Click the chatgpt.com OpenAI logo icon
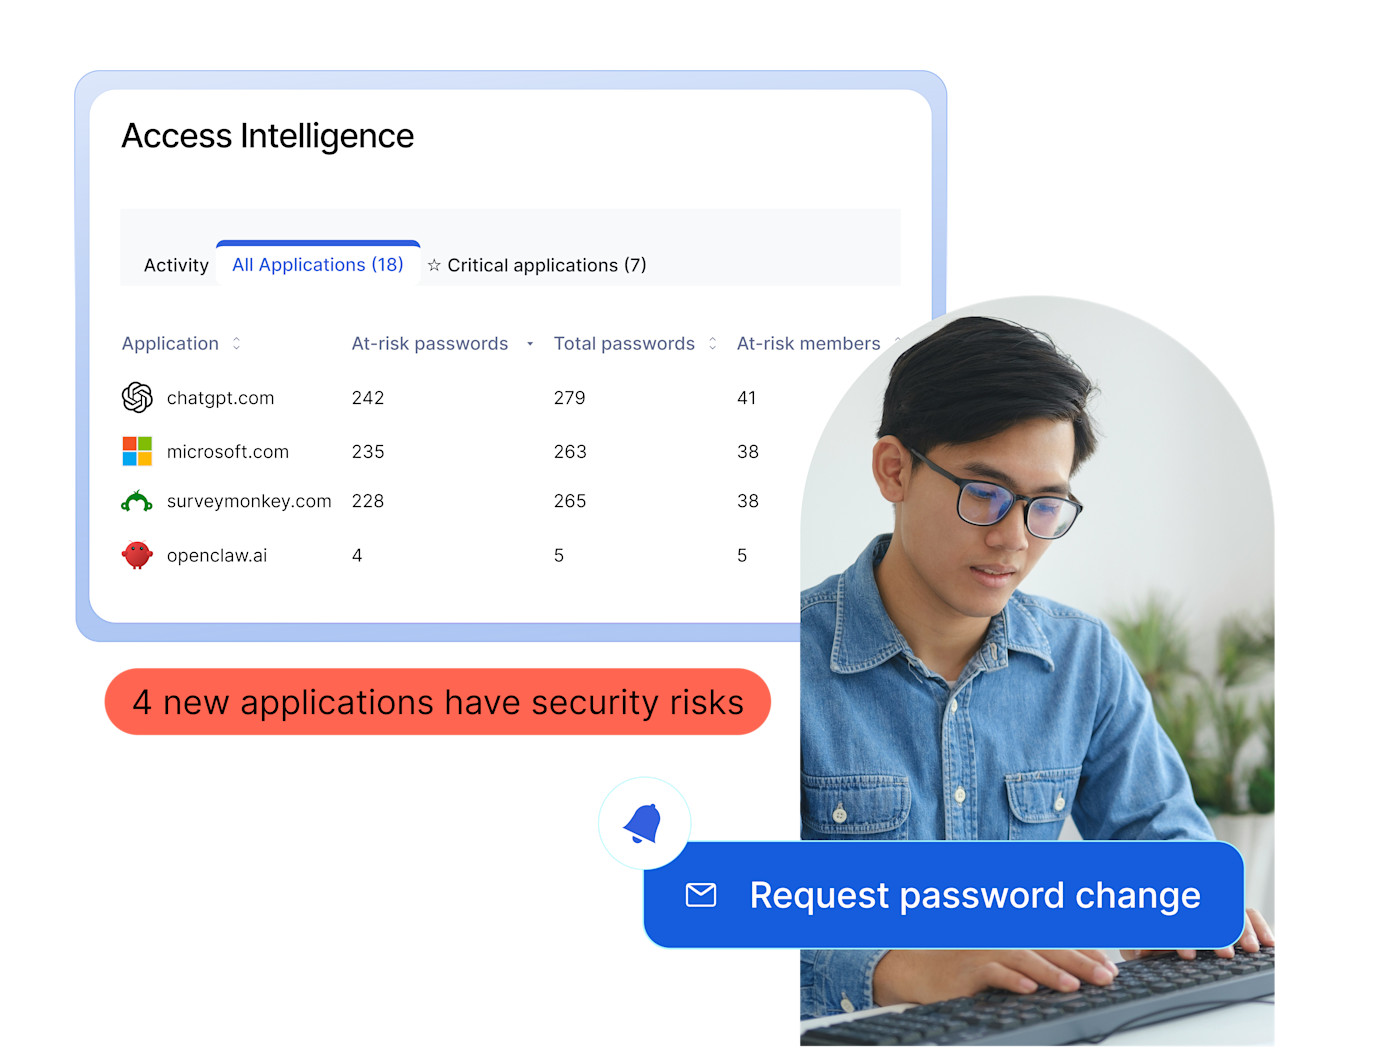 pyautogui.click(x=137, y=397)
